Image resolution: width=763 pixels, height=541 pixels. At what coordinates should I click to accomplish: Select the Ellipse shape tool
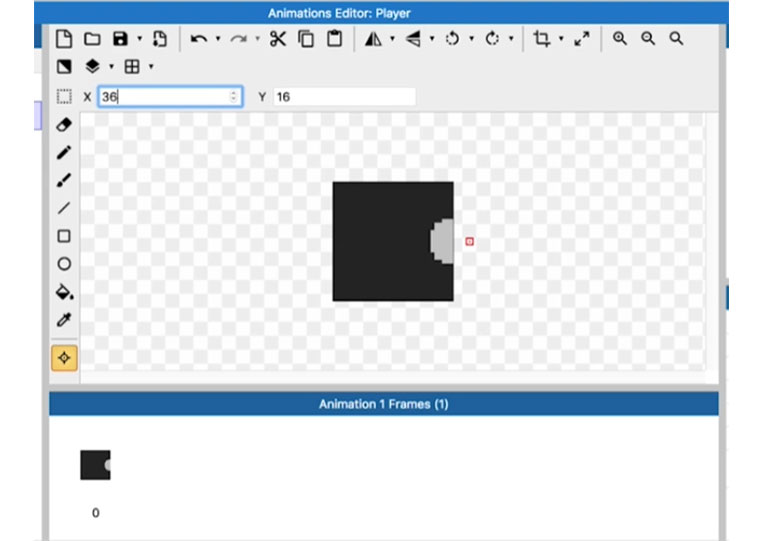pos(64,264)
